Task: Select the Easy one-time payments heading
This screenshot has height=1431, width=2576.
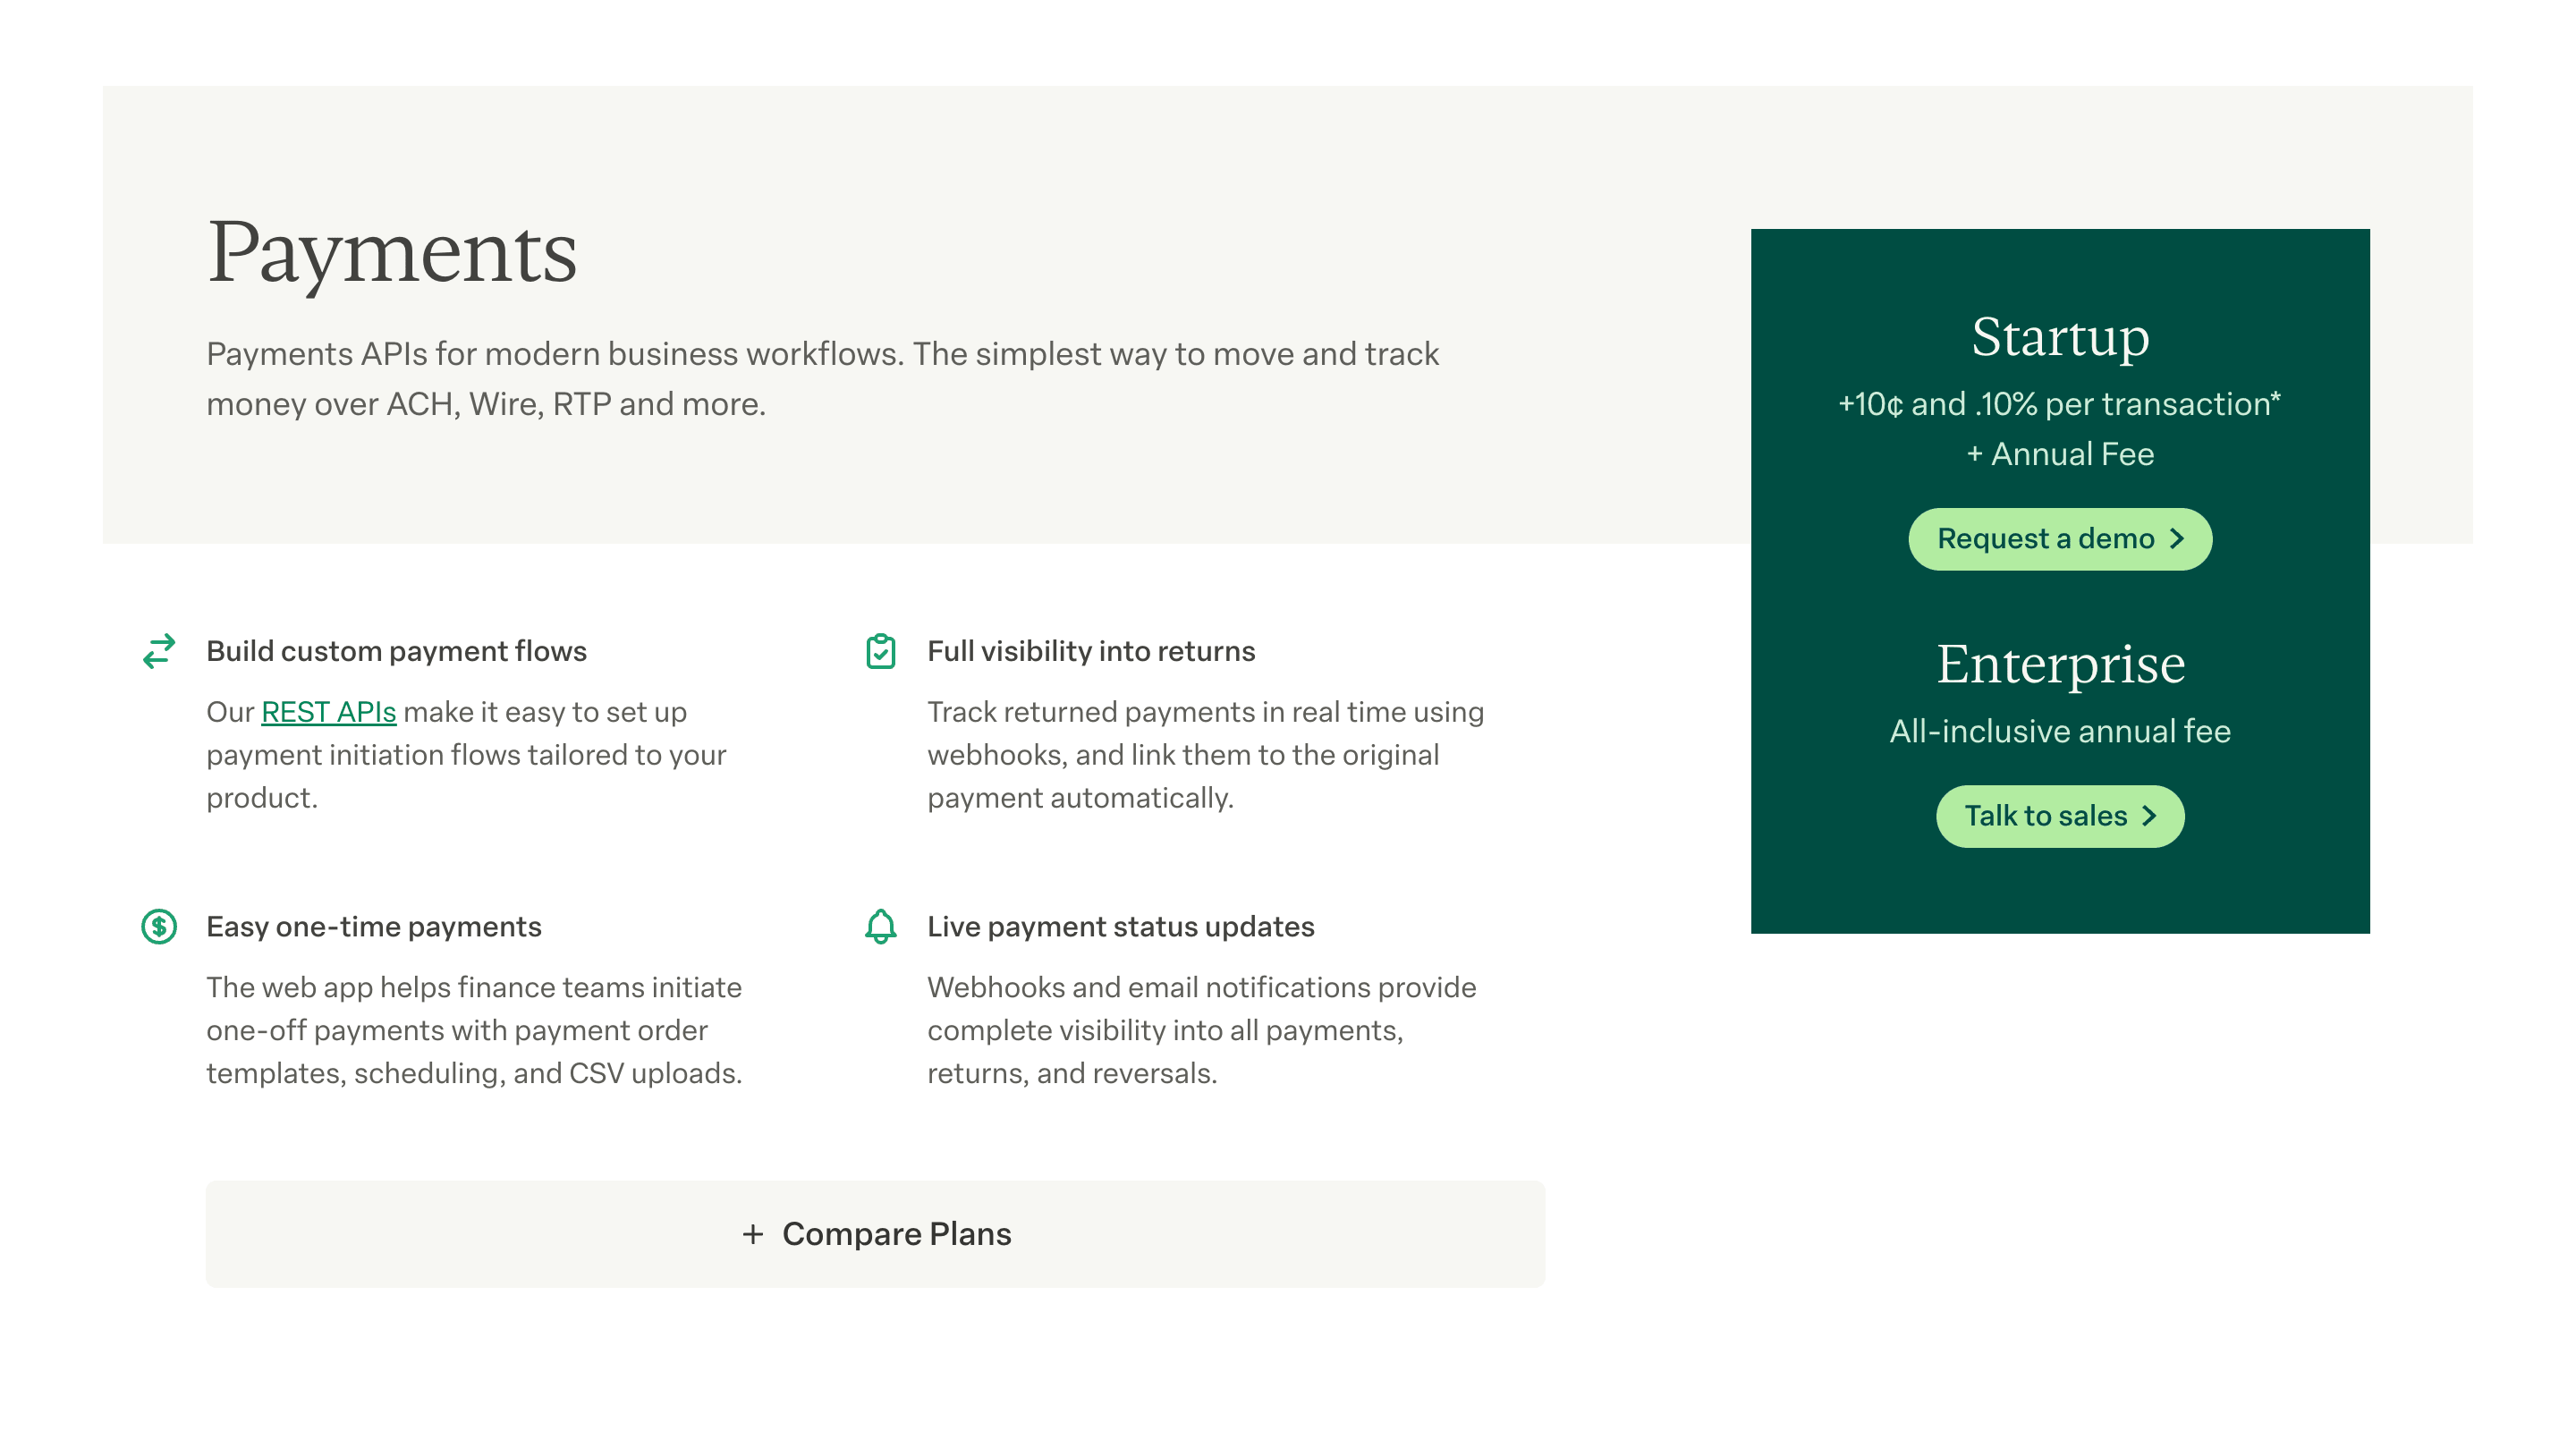Action: (374, 927)
